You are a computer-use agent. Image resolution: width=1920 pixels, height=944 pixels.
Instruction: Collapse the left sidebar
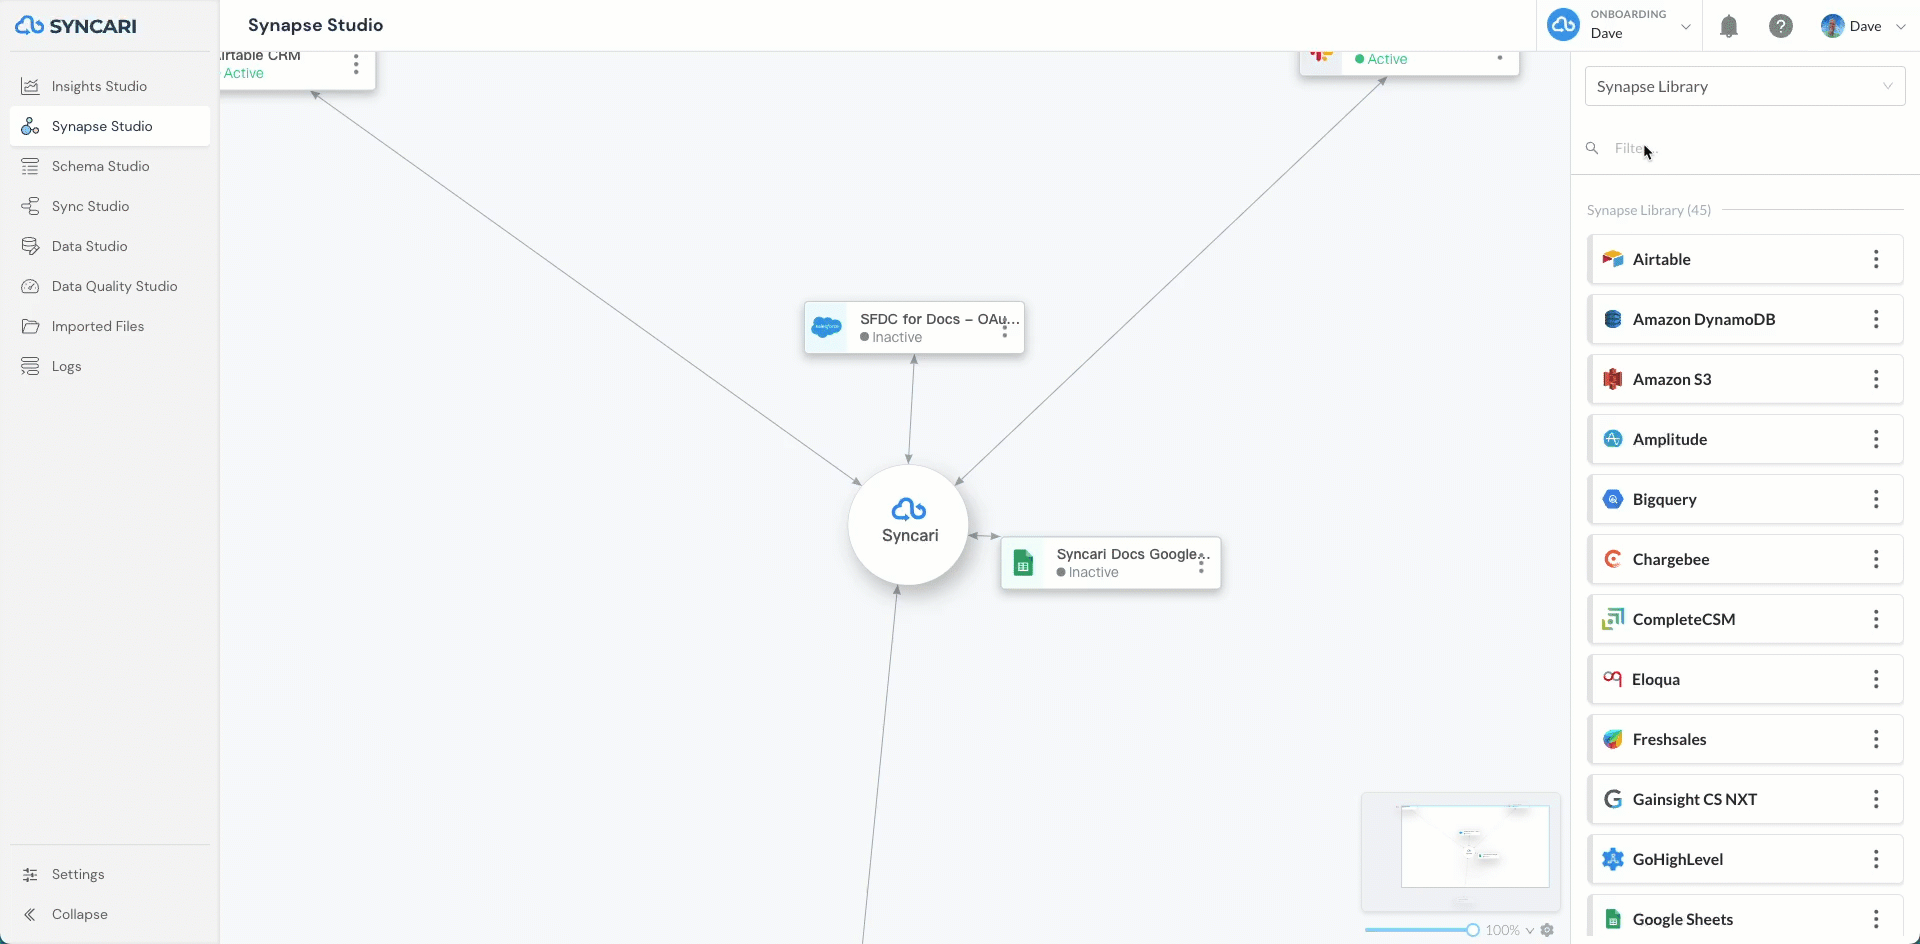(109, 914)
